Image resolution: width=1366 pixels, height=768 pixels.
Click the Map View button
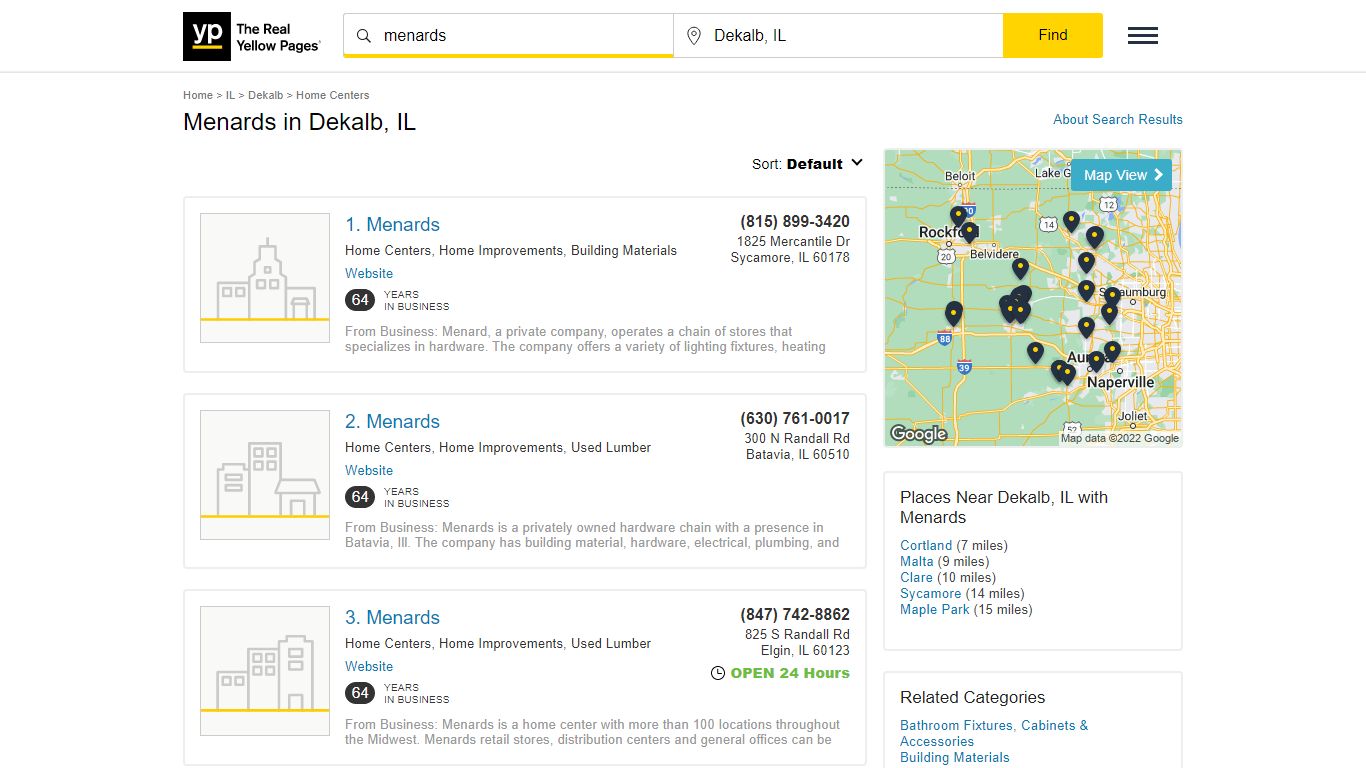(1122, 175)
